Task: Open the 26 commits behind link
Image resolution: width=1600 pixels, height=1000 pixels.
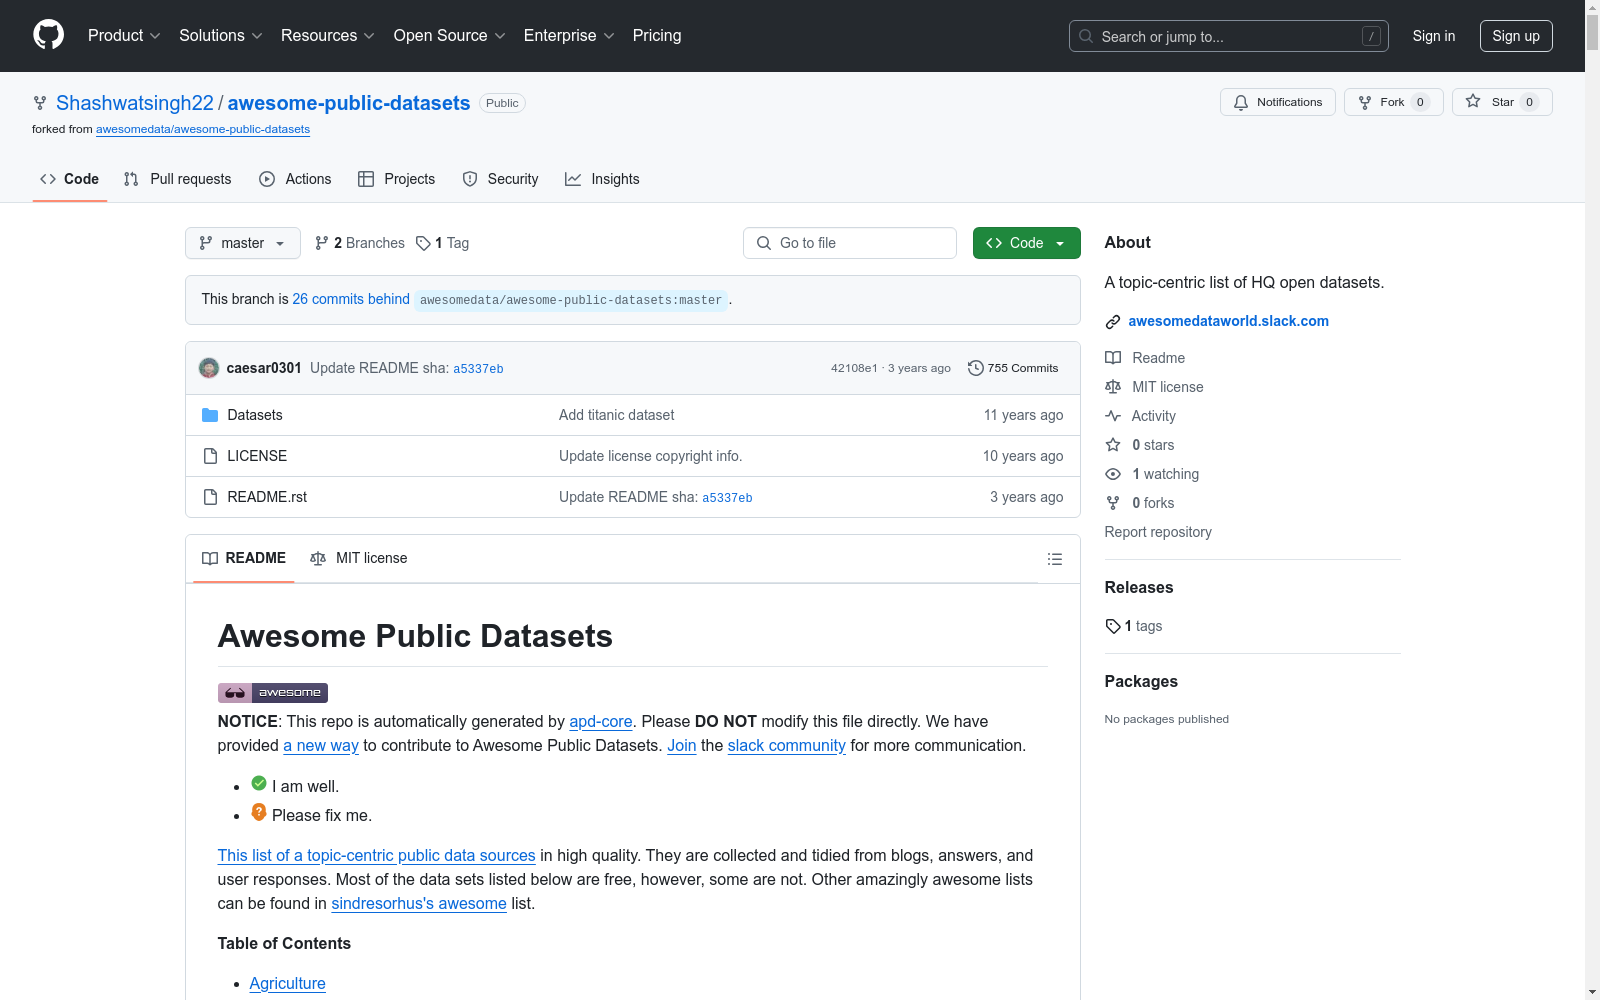Action: click(x=351, y=299)
